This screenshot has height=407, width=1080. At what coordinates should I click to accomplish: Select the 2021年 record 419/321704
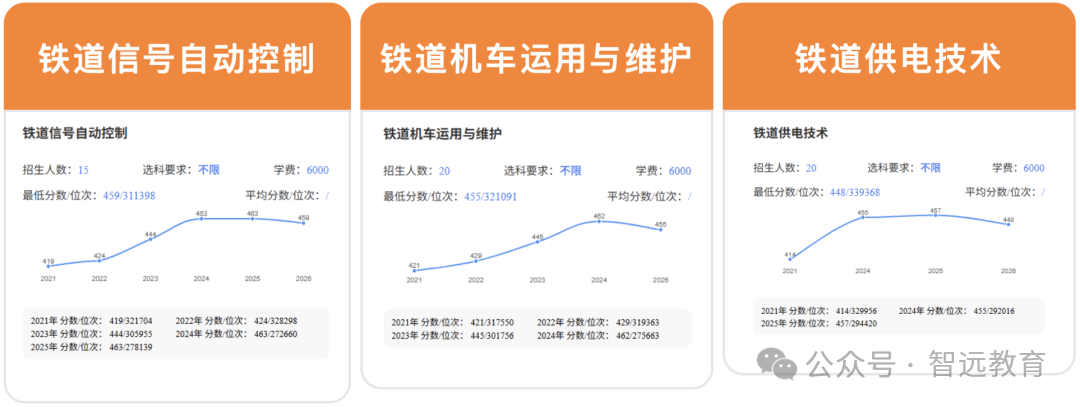(92, 321)
